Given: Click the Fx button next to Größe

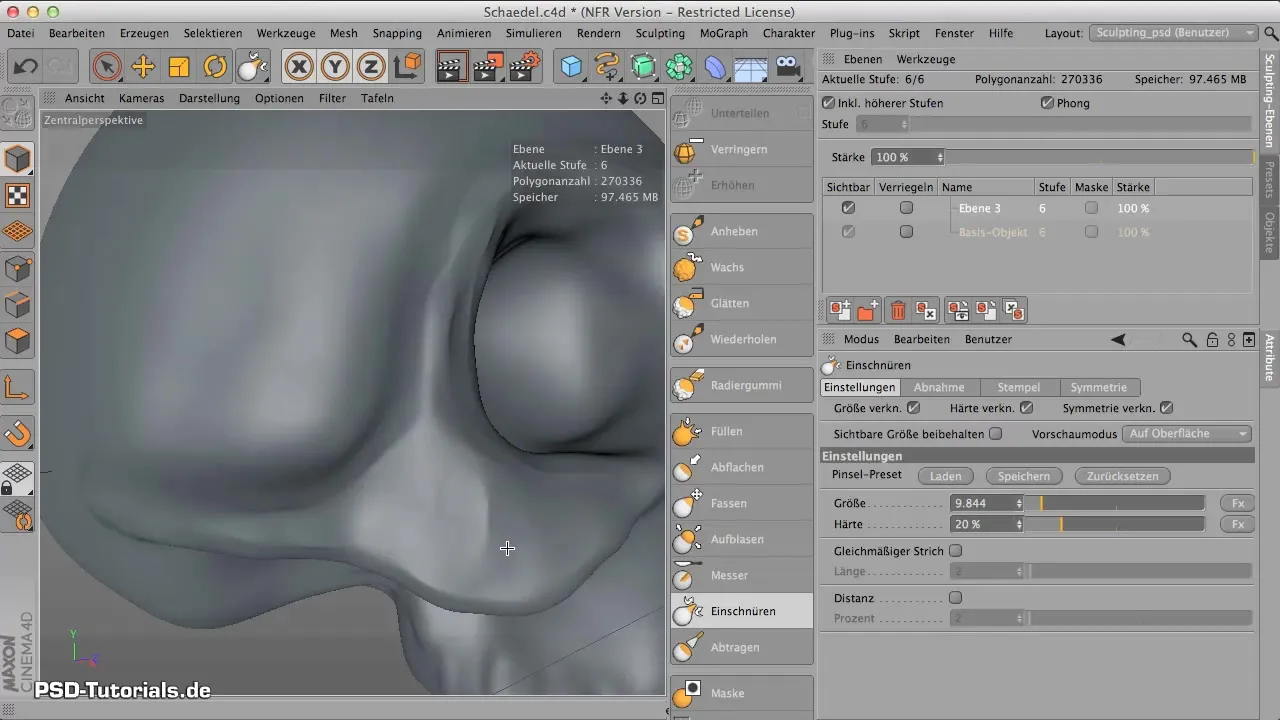Looking at the screenshot, I should tap(1237, 503).
